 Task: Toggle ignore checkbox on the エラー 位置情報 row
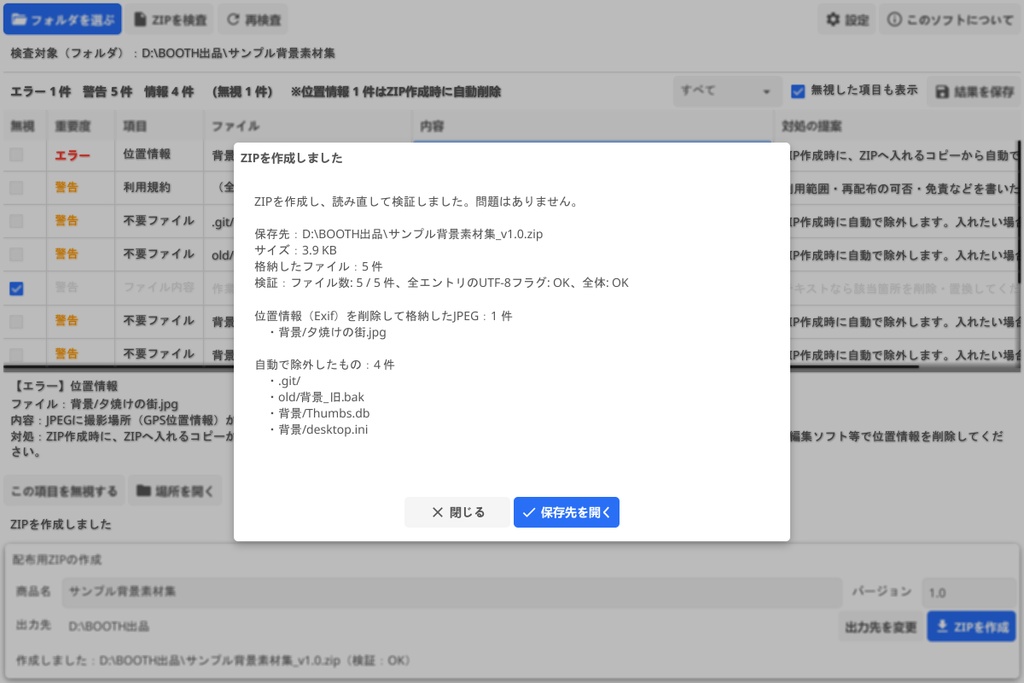(x=16, y=155)
